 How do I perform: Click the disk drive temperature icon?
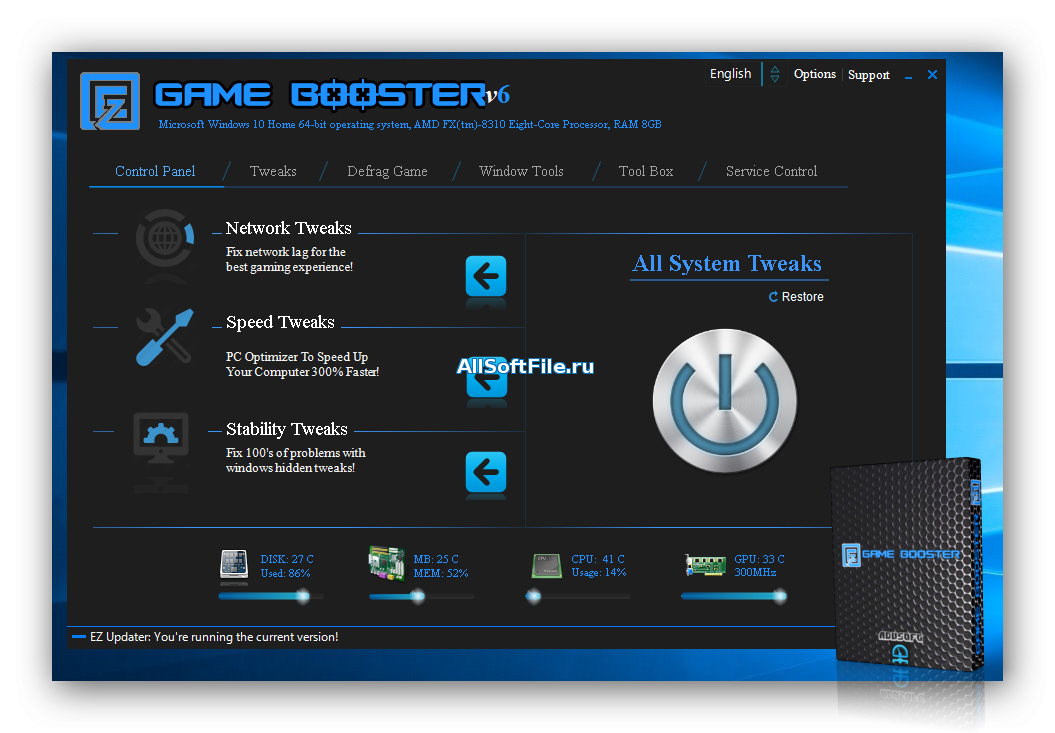pos(234,564)
